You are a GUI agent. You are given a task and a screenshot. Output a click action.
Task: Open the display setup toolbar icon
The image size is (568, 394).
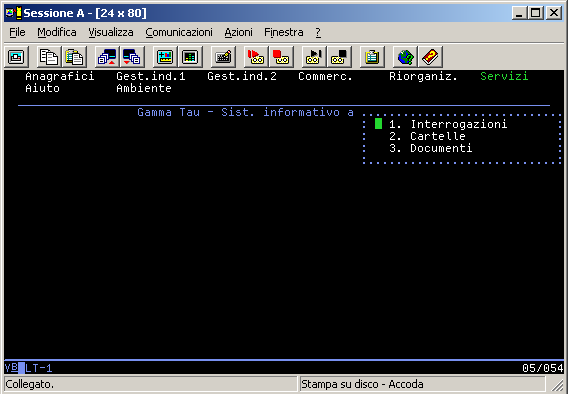click(165, 57)
